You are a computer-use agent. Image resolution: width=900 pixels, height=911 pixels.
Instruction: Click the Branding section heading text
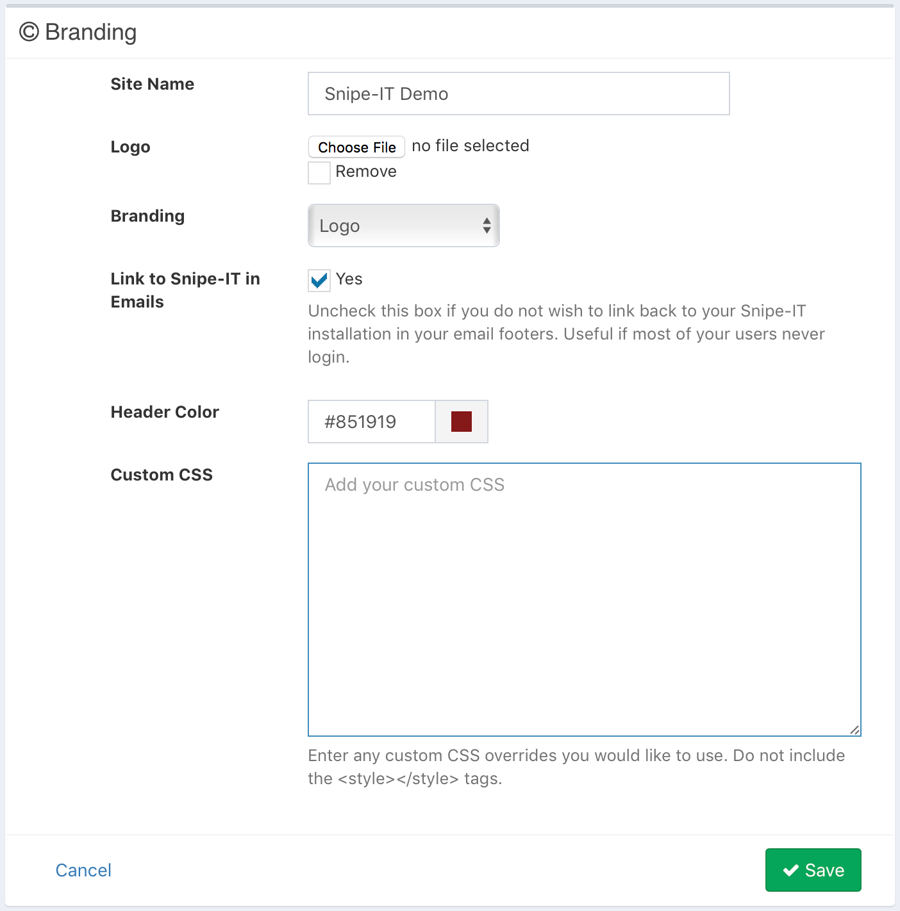click(90, 32)
